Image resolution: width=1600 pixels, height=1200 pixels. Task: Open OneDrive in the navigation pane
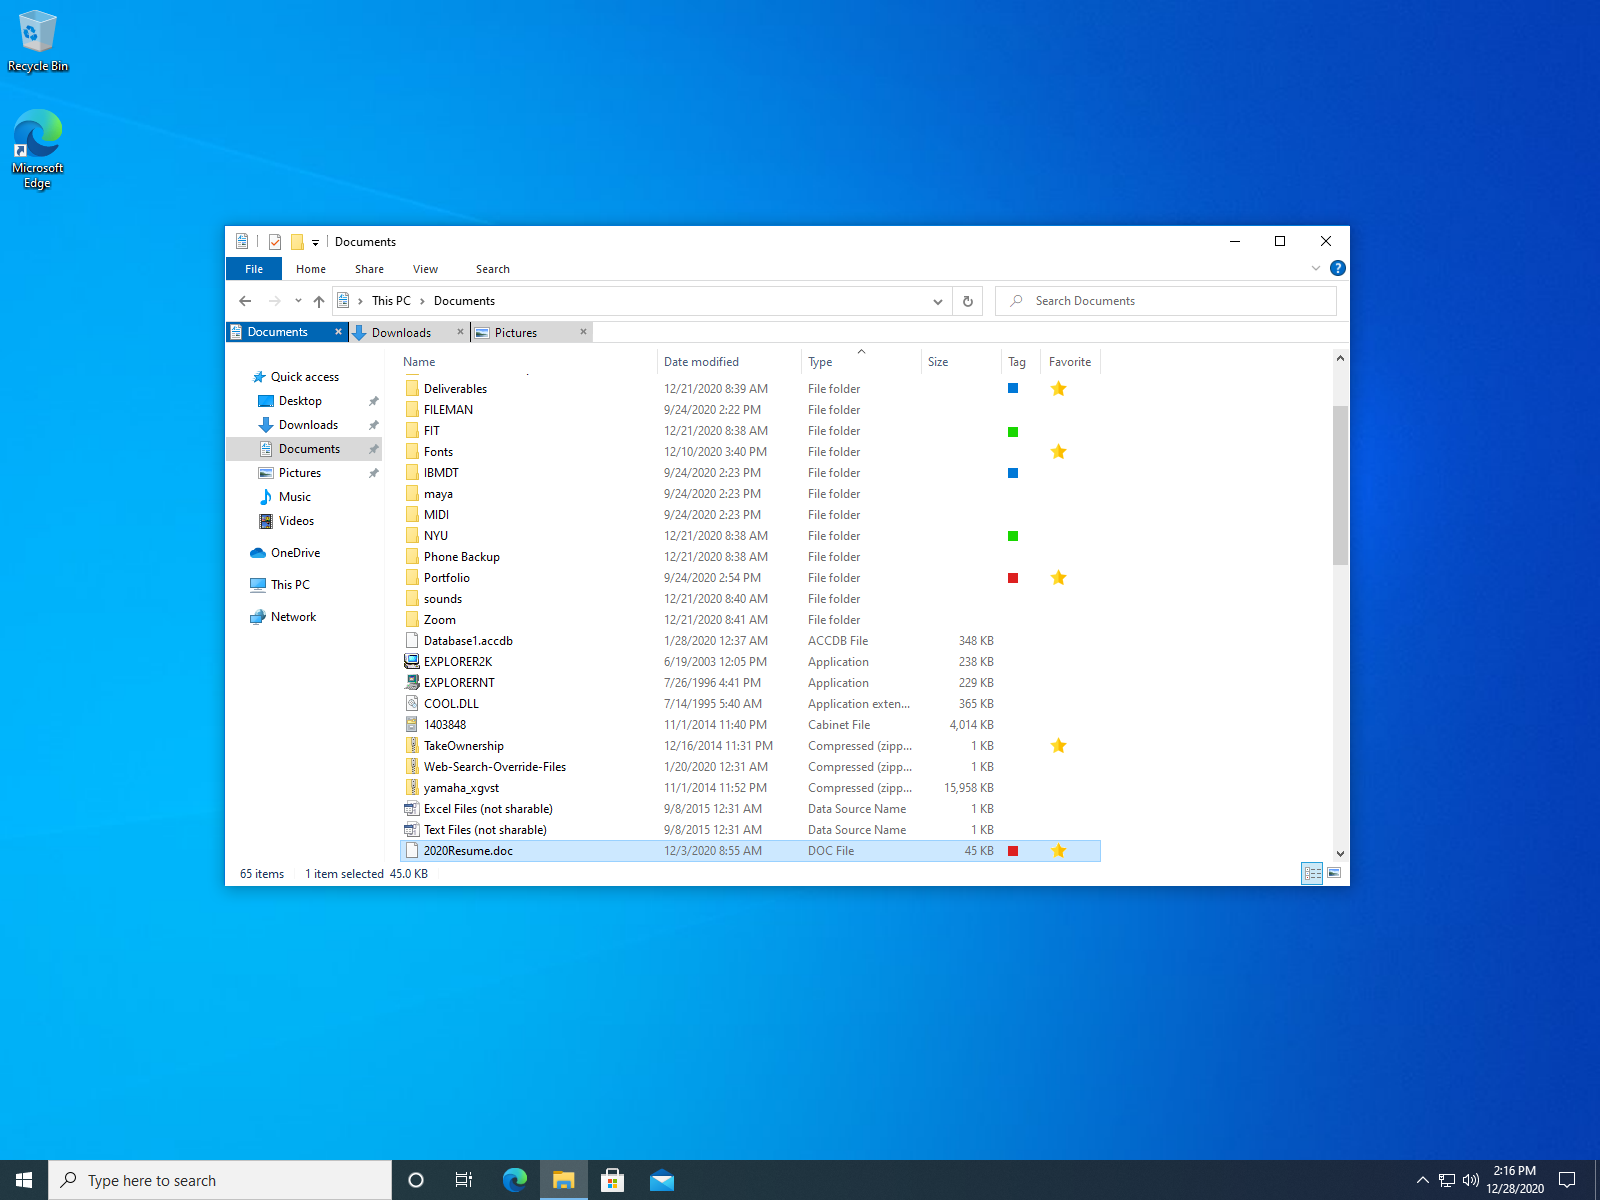point(295,553)
